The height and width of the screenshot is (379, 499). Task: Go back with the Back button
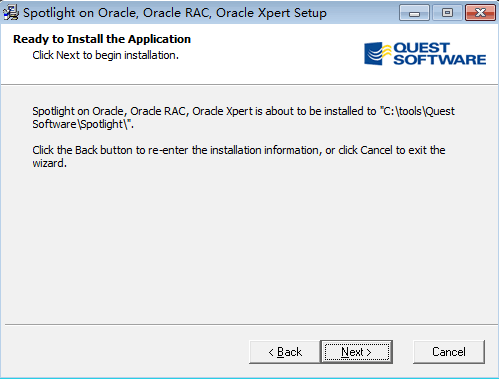pos(285,352)
